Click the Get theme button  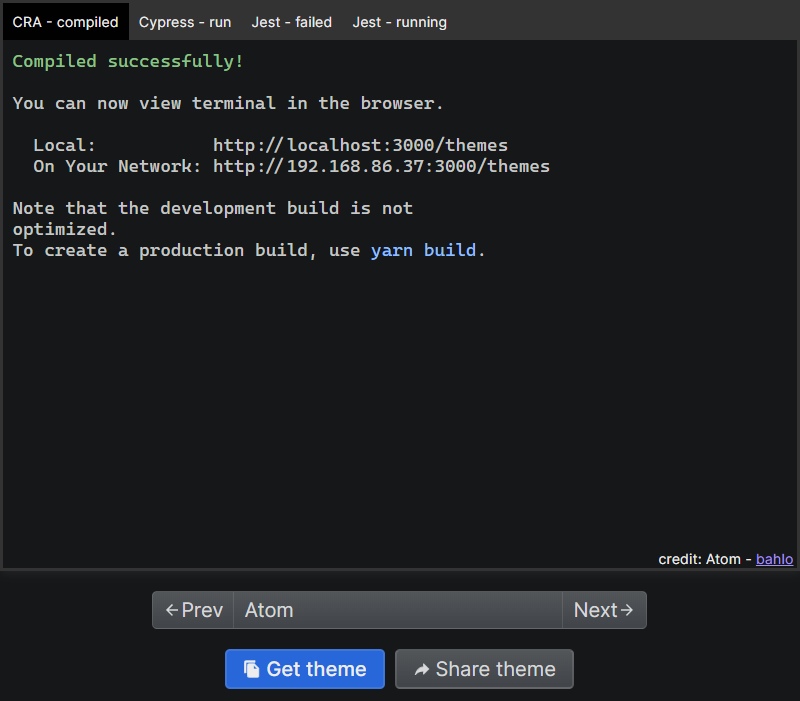tap(305, 669)
